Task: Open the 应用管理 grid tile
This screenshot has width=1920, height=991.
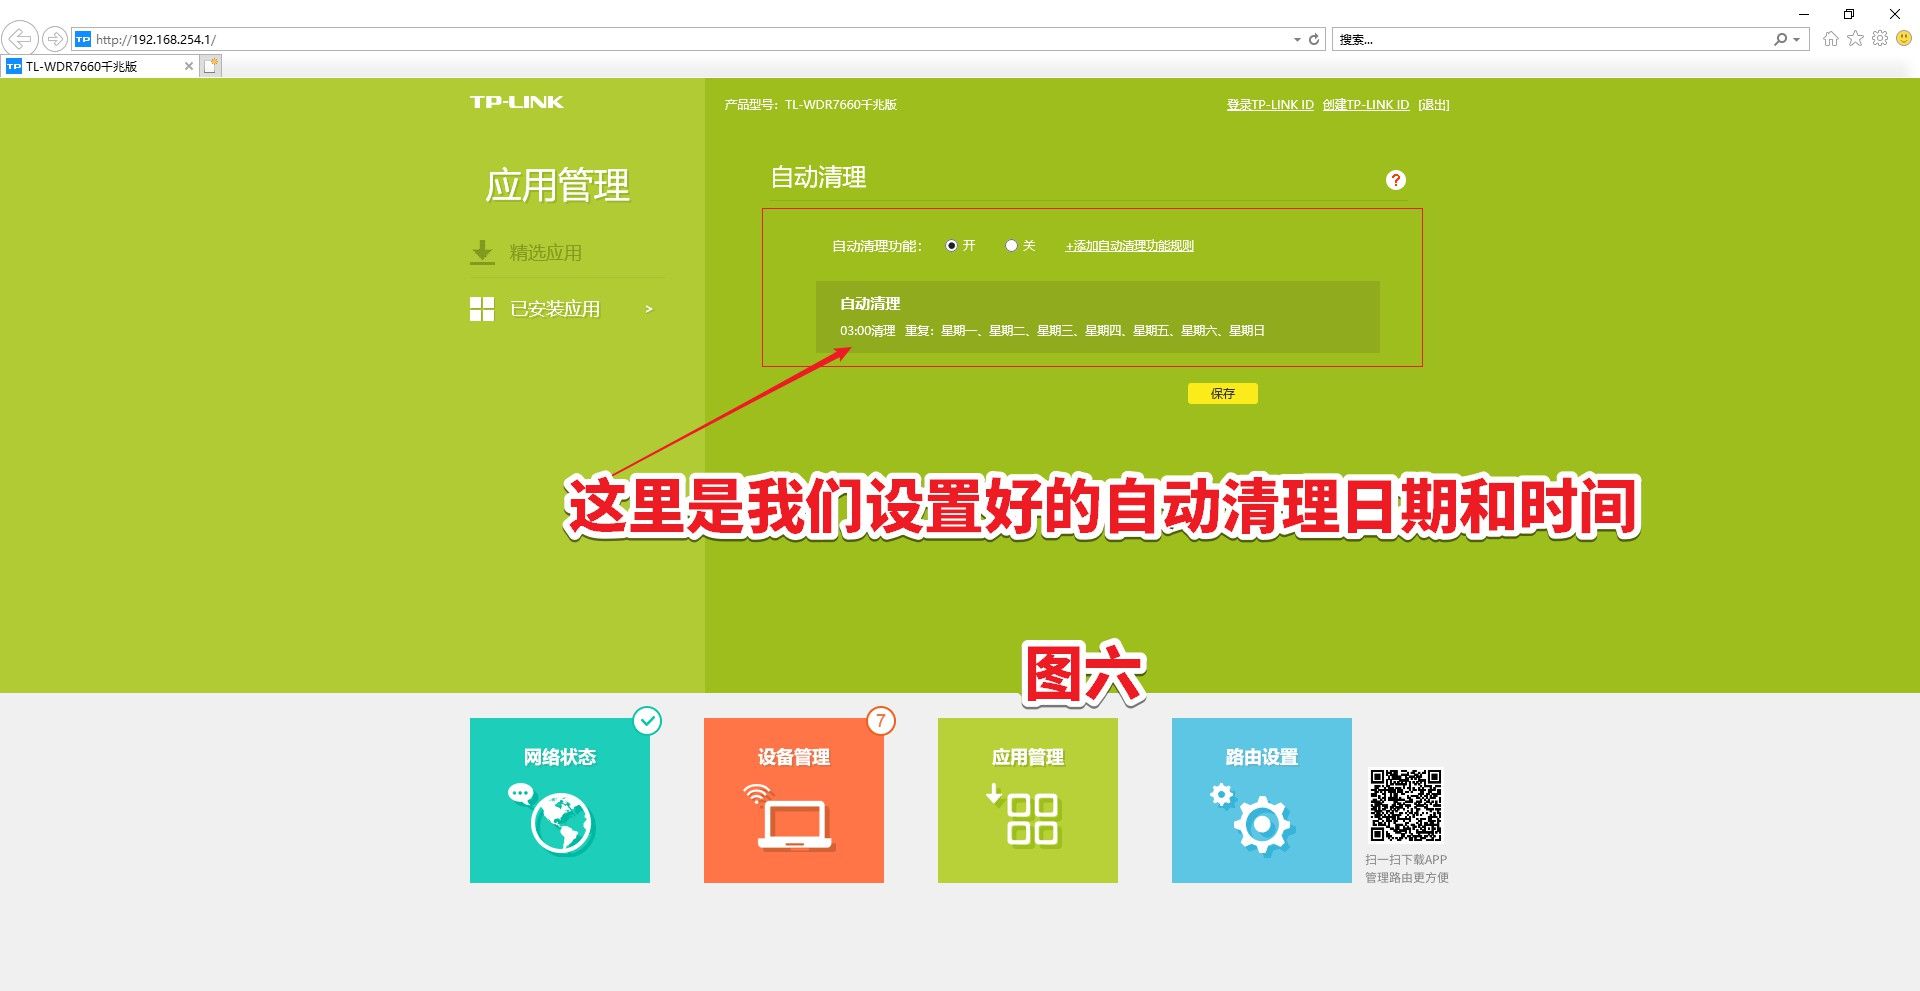Action: click(x=1028, y=800)
